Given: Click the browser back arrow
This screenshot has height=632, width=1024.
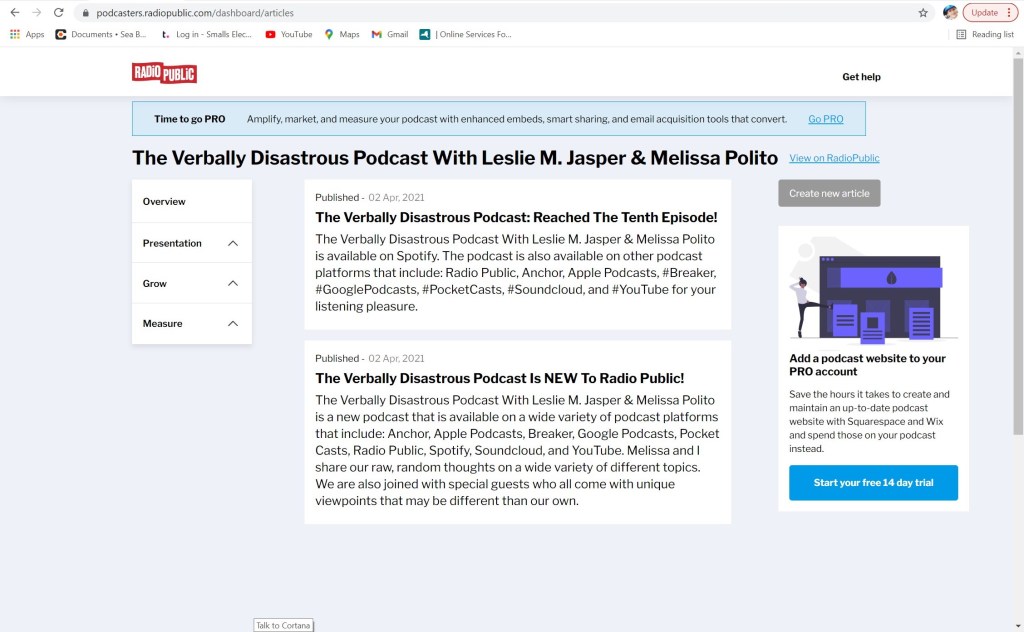Looking at the screenshot, I should coord(14,13).
